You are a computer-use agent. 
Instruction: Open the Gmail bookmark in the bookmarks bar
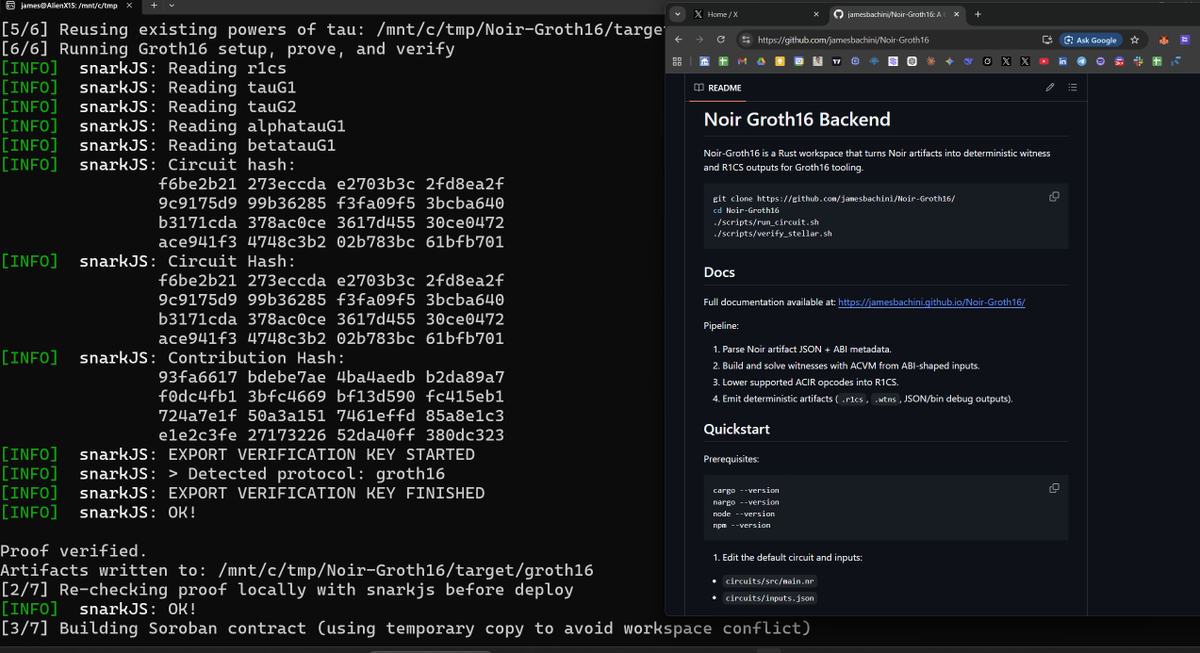pyautogui.click(x=742, y=61)
